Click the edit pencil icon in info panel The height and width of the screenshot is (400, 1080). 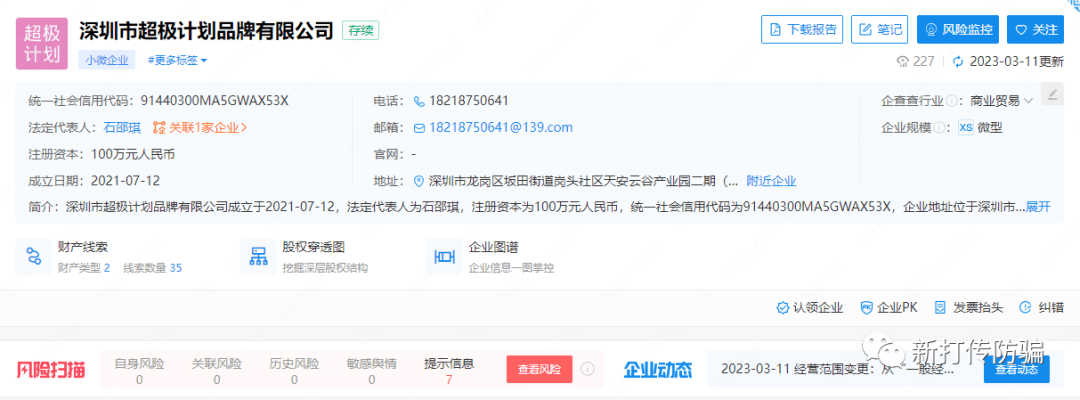tap(1052, 94)
